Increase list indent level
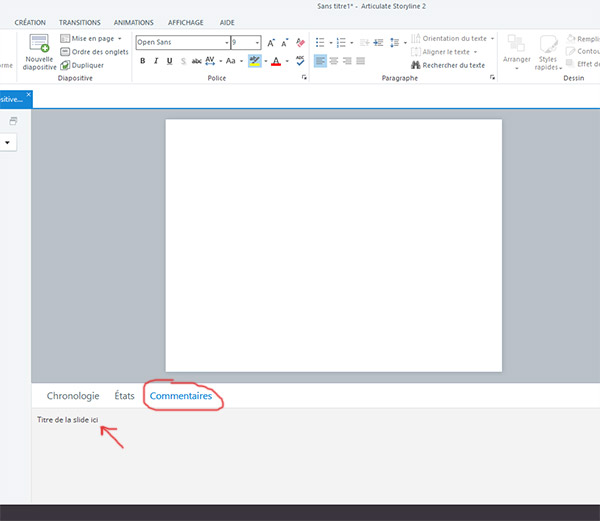The height and width of the screenshot is (521, 600). 378,42
